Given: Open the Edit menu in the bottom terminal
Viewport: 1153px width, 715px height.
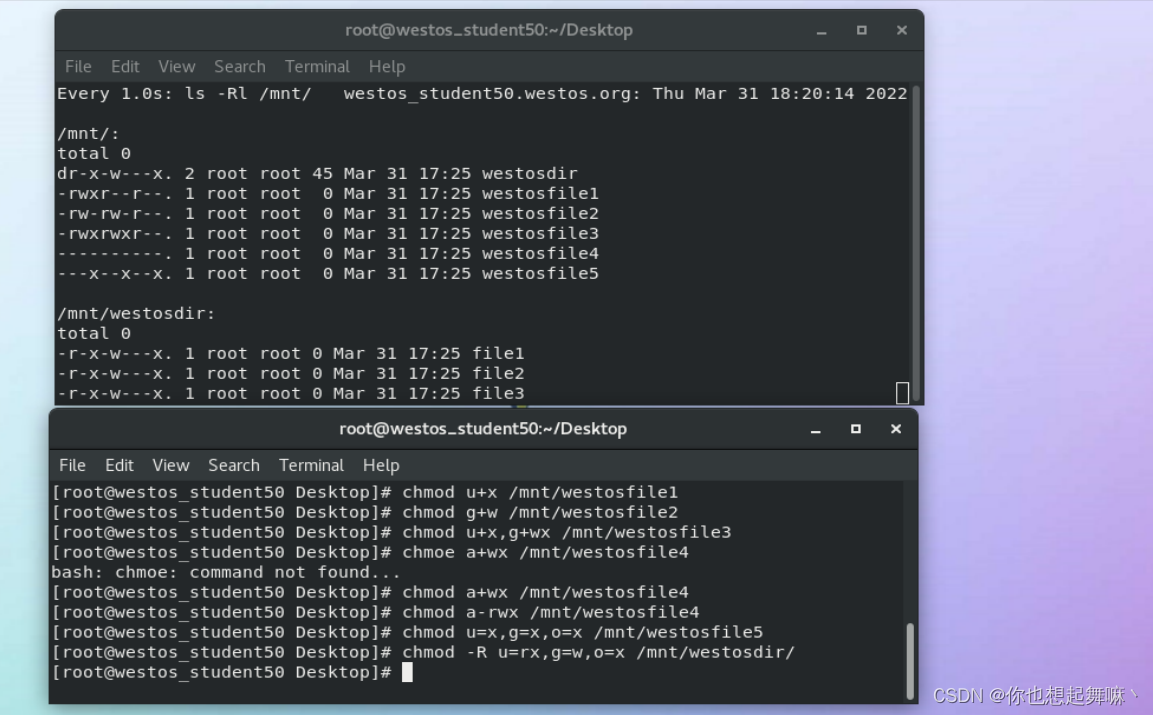Looking at the screenshot, I should pyautogui.click(x=119, y=464).
